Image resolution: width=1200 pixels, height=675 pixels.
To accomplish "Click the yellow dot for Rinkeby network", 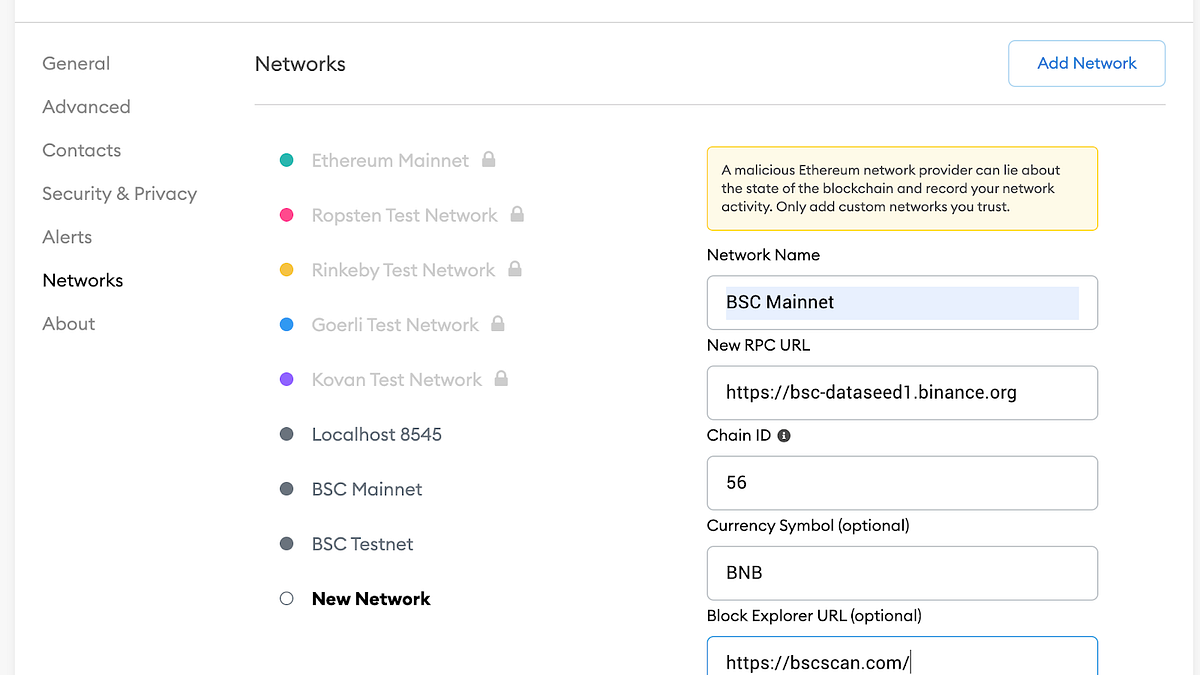I will (x=287, y=270).
